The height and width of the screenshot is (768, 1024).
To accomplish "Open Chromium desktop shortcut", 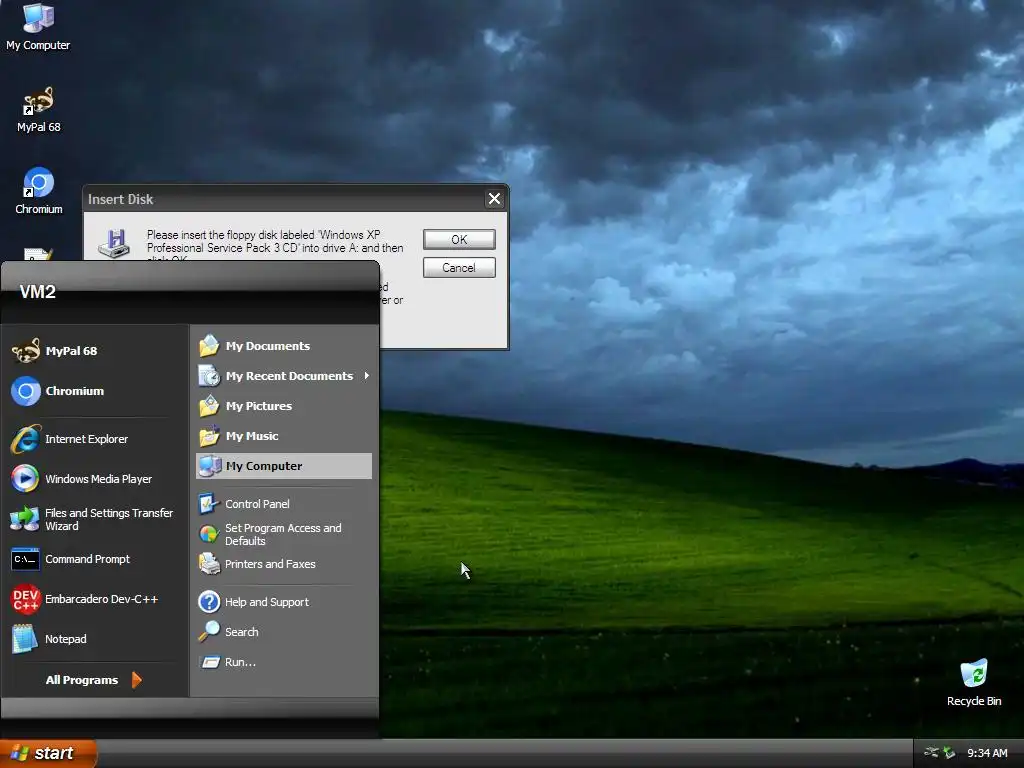I will tap(39, 191).
